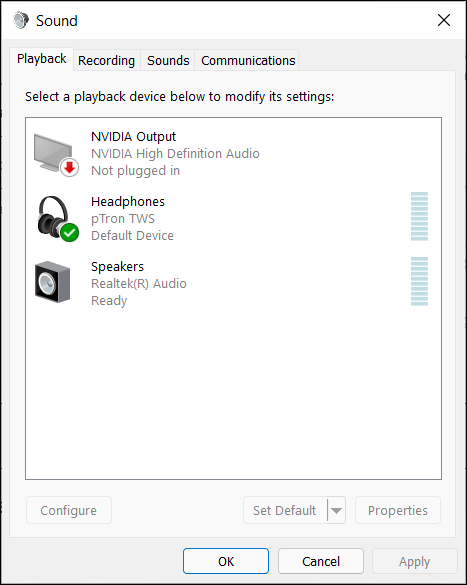
Task: Cancel the Sound dialog
Action: coord(321,561)
